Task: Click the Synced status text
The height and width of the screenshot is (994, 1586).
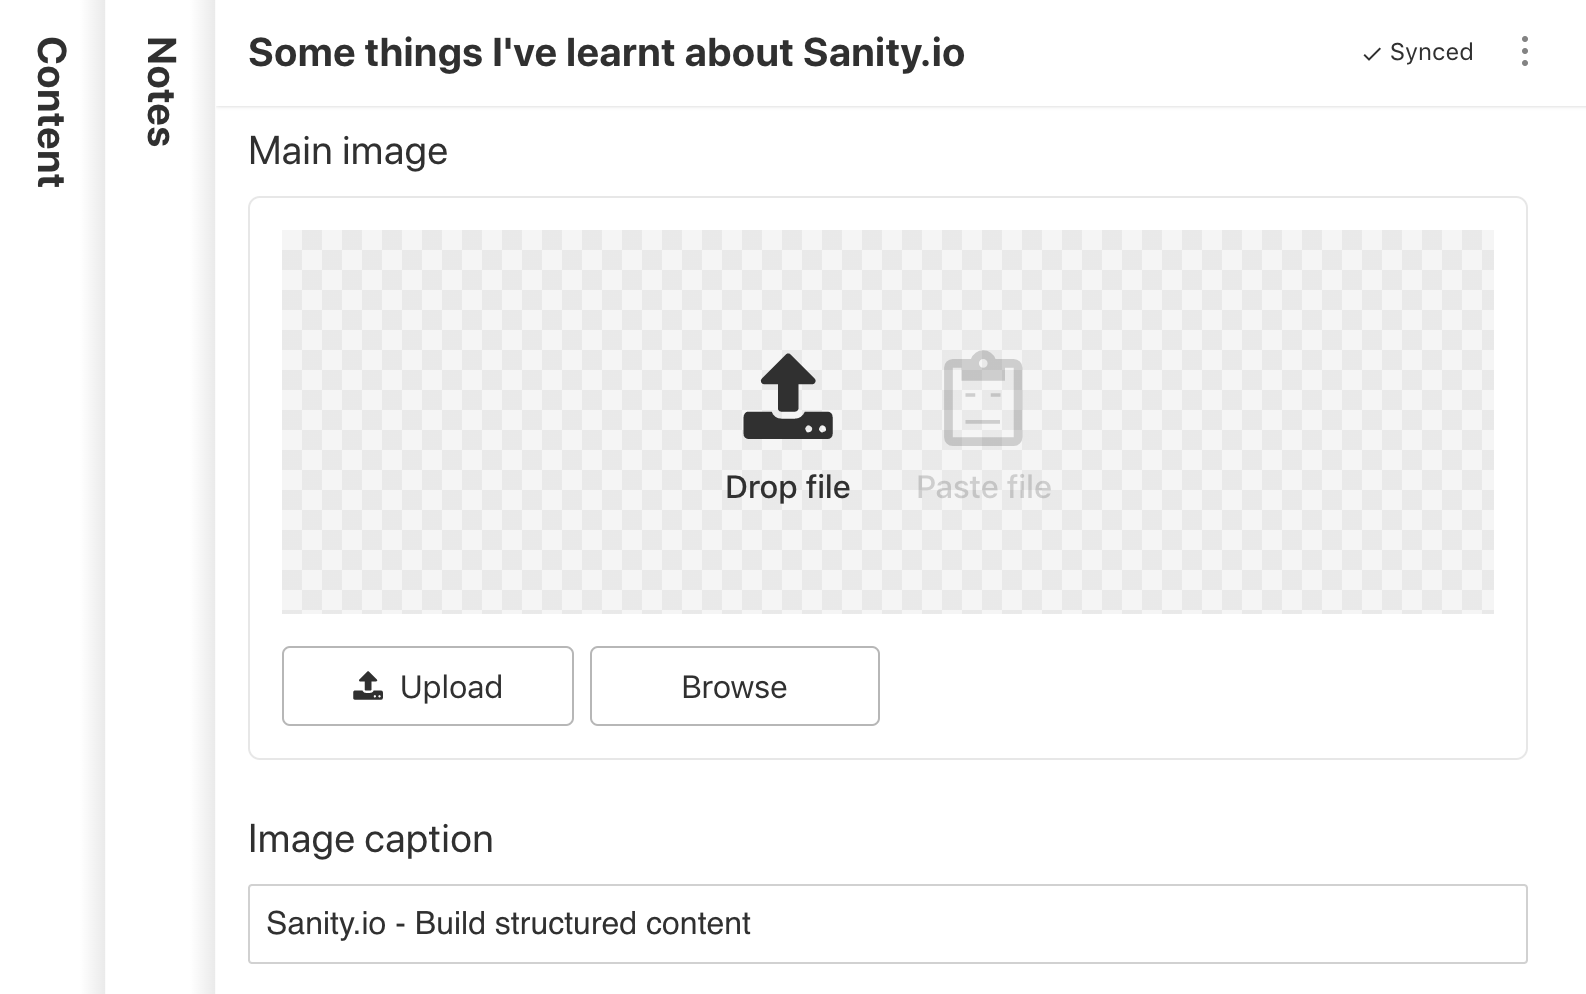Action: [1431, 52]
